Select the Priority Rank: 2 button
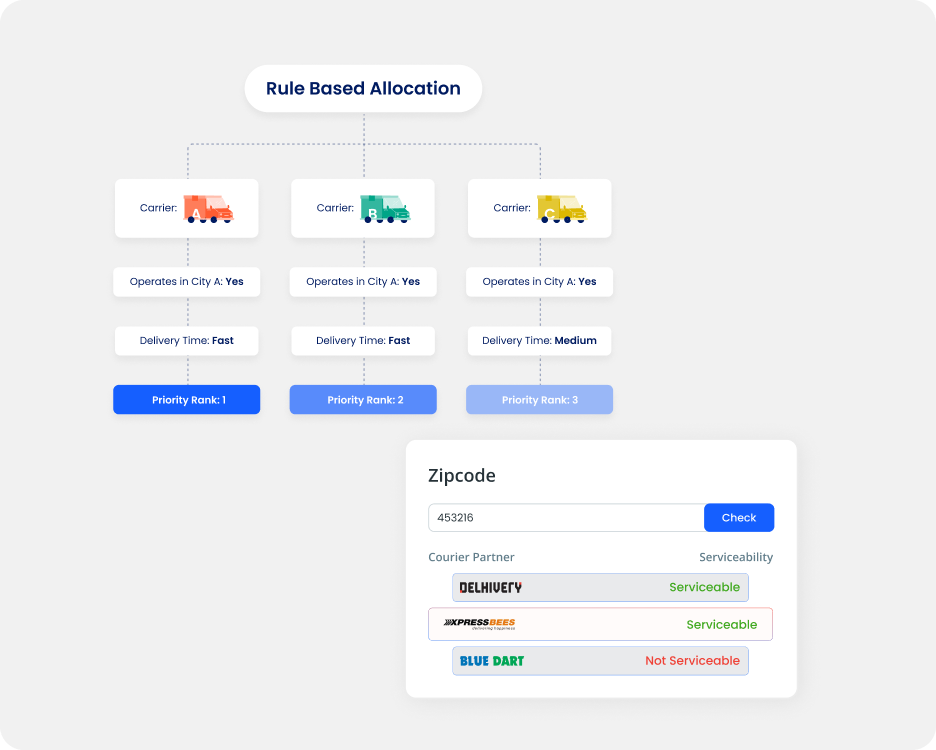Viewport: 936px width, 750px height. pyautogui.click(x=363, y=400)
